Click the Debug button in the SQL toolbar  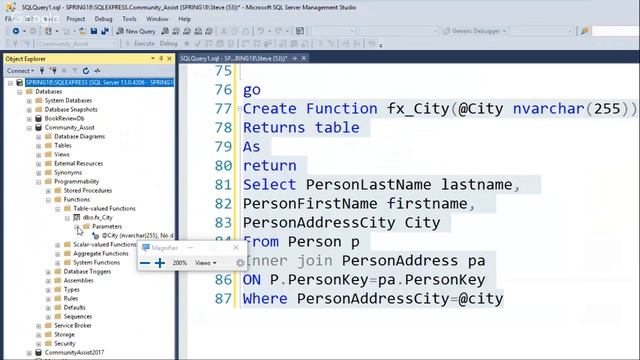pyautogui.click(x=168, y=43)
